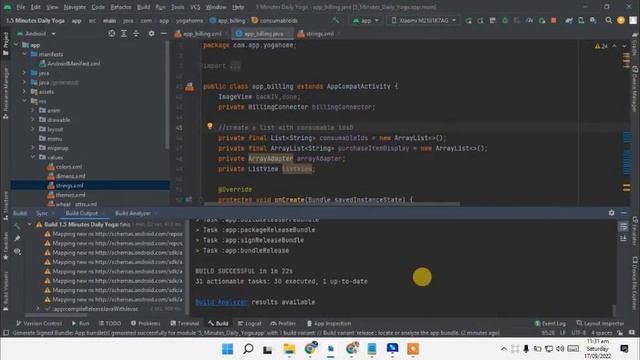Image resolution: width=640 pixels, height=360 pixels.
Task: Toggle Terminal tool window
Action: click(x=184, y=323)
